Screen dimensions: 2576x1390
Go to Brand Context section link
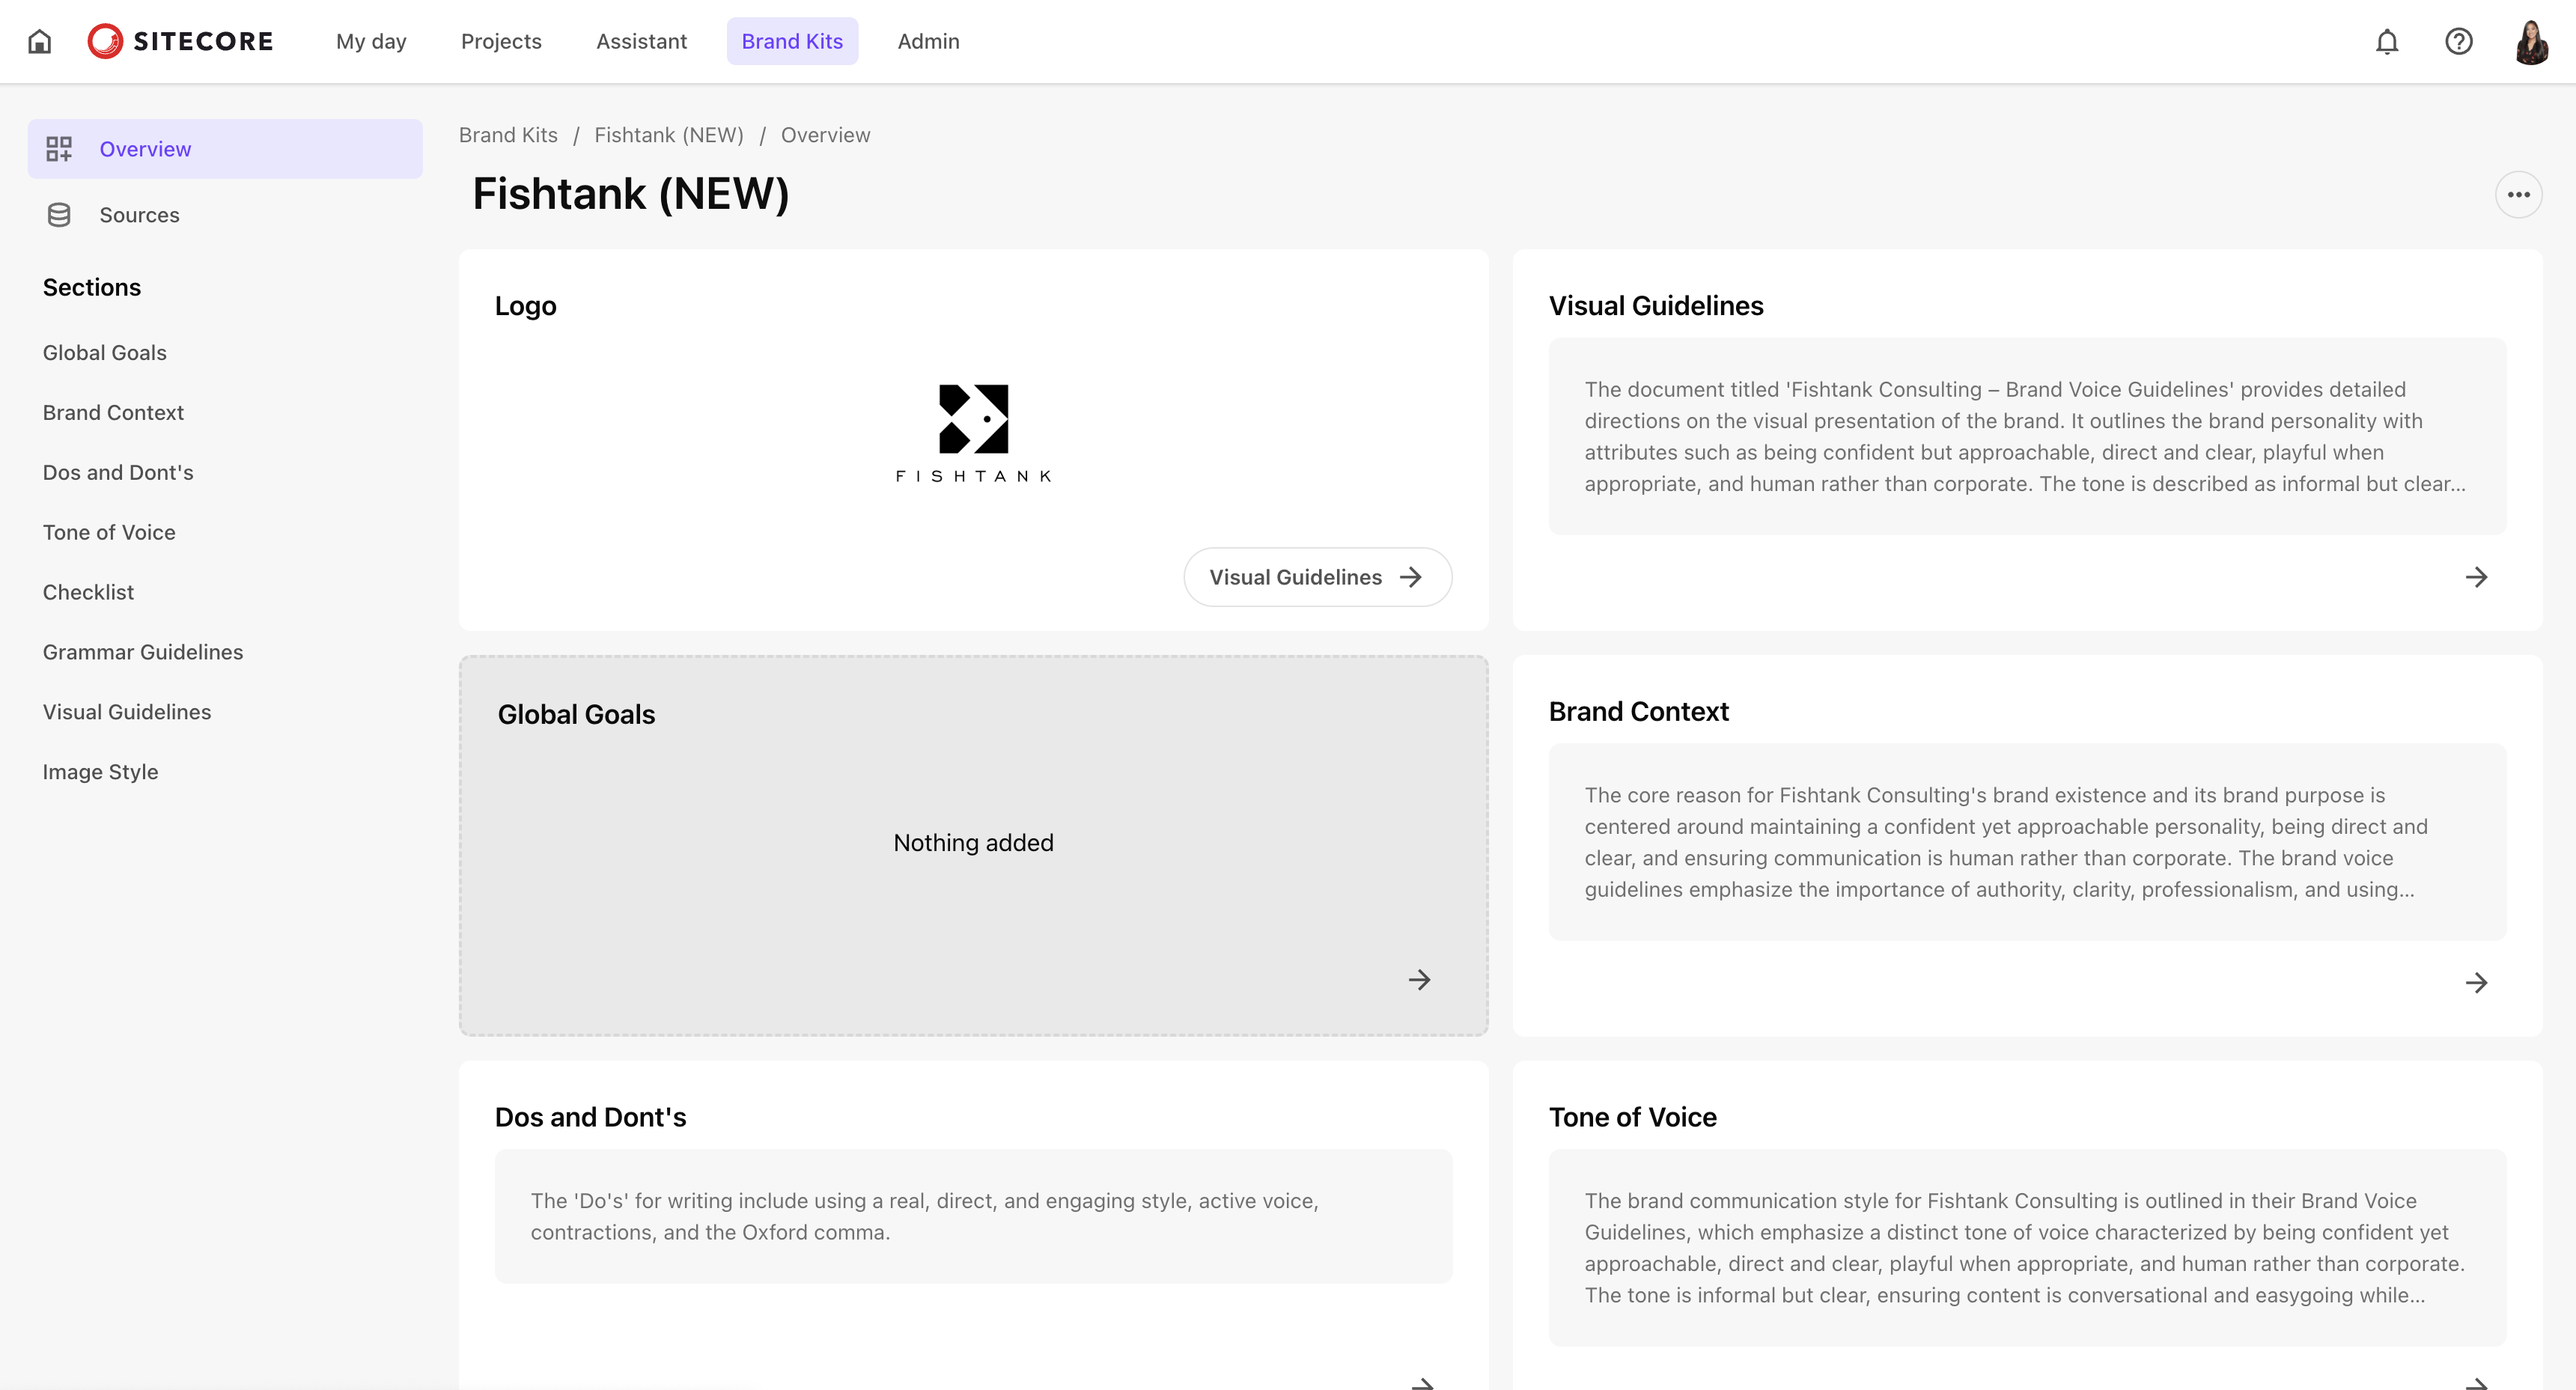(x=113, y=413)
